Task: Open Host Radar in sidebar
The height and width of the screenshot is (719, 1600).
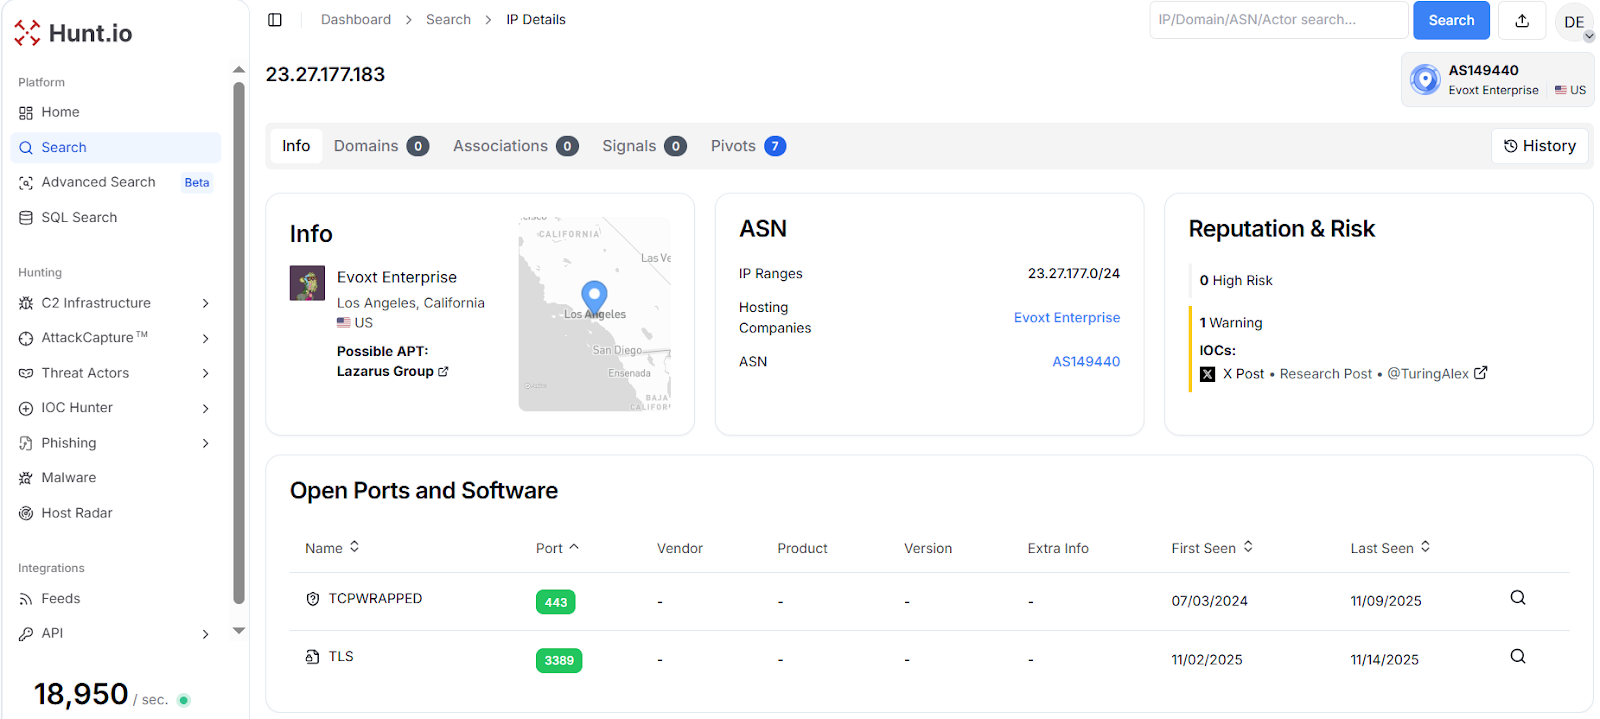Action: pos(76,513)
